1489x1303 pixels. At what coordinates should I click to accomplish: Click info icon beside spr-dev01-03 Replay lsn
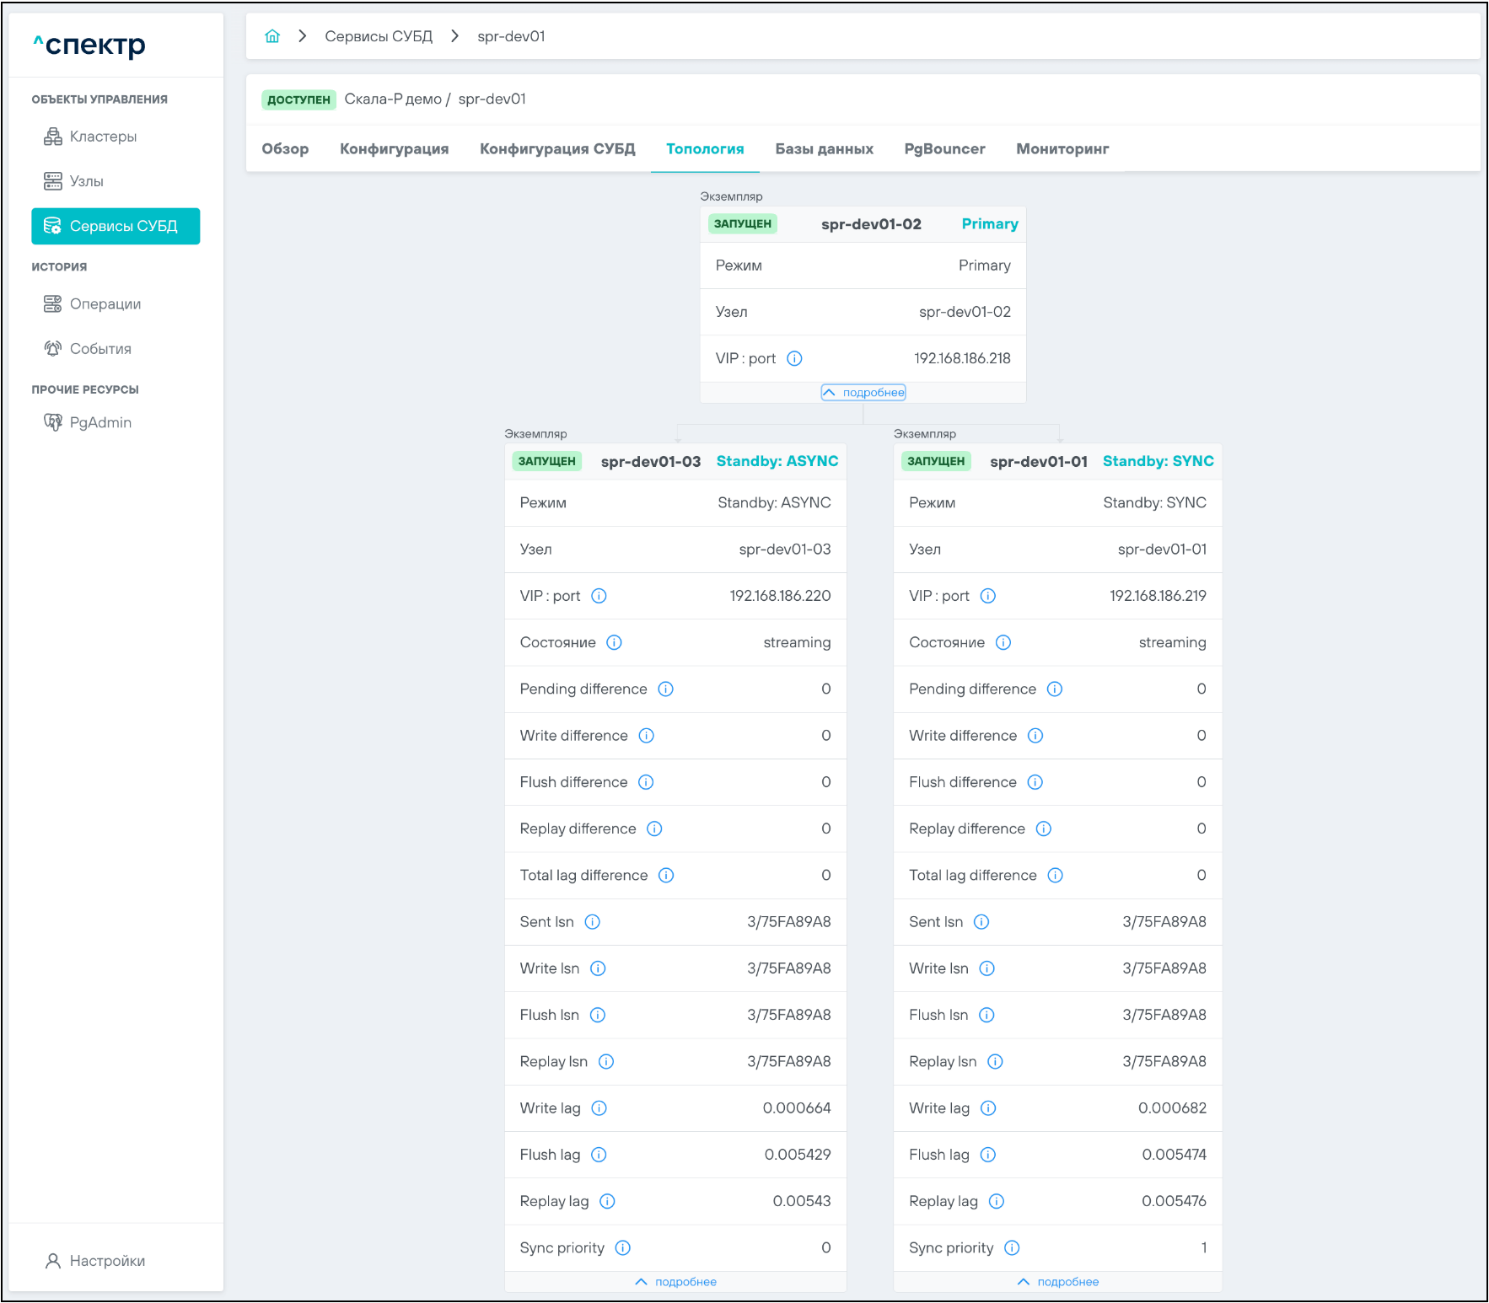pos(606,1061)
